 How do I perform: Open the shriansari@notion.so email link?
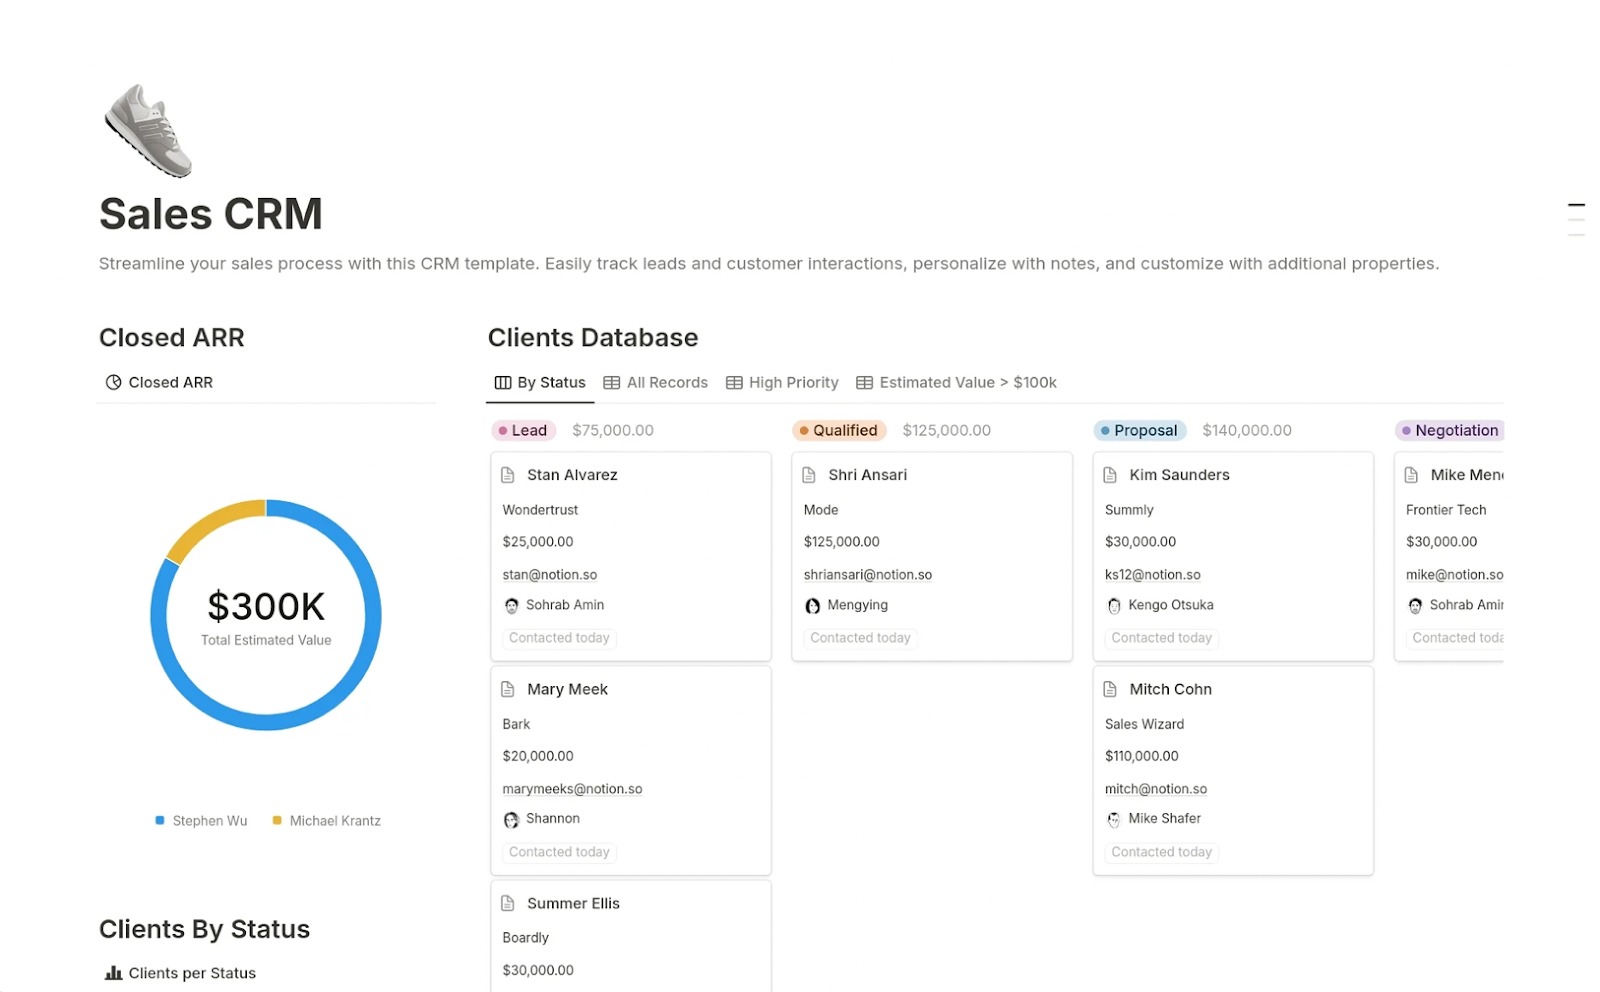point(867,574)
